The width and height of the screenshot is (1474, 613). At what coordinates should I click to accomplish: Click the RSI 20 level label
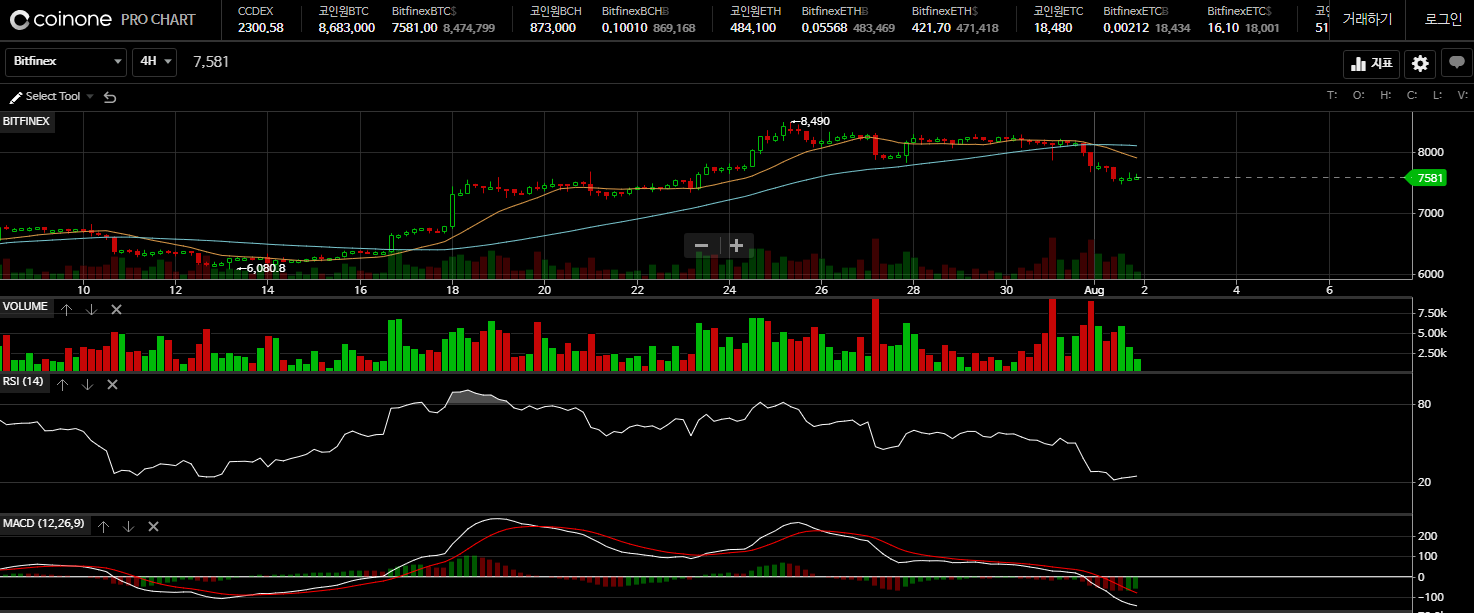(x=1424, y=482)
